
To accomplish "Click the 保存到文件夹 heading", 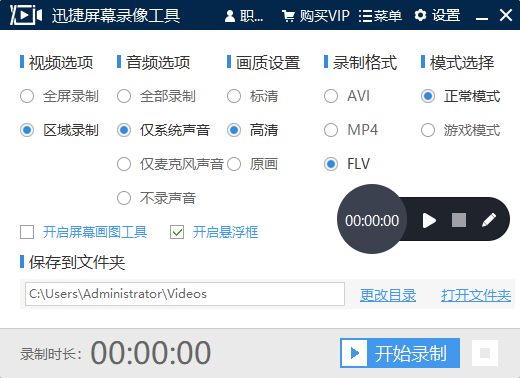I will (x=77, y=262).
